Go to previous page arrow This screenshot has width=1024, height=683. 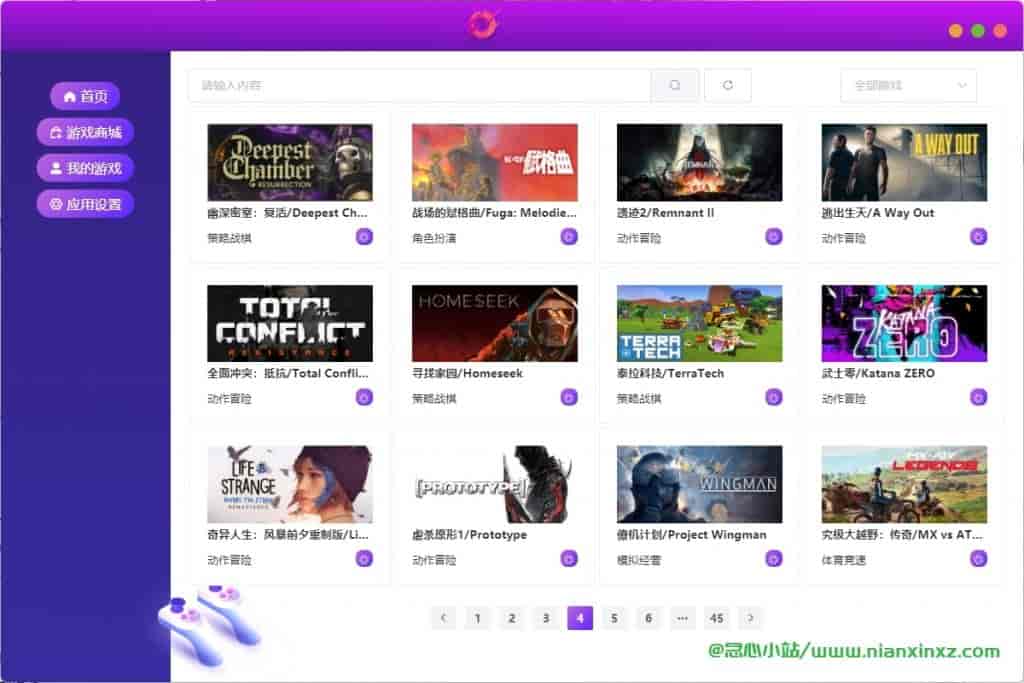443,618
